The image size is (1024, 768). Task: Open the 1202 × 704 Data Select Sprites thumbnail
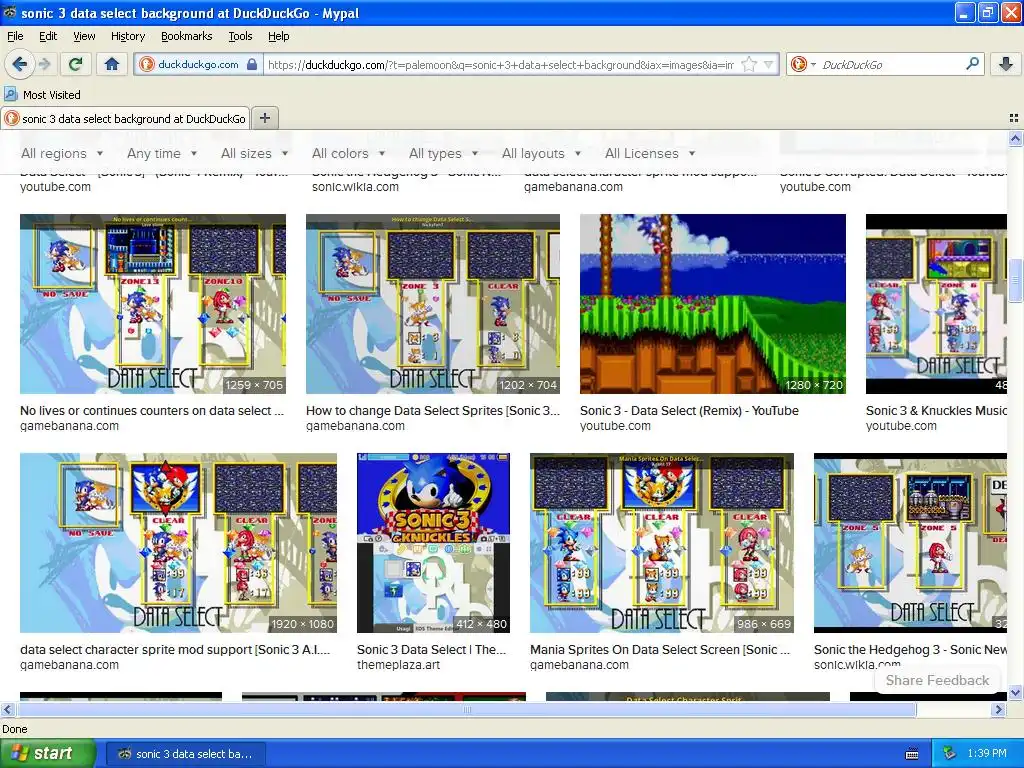click(x=433, y=304)
